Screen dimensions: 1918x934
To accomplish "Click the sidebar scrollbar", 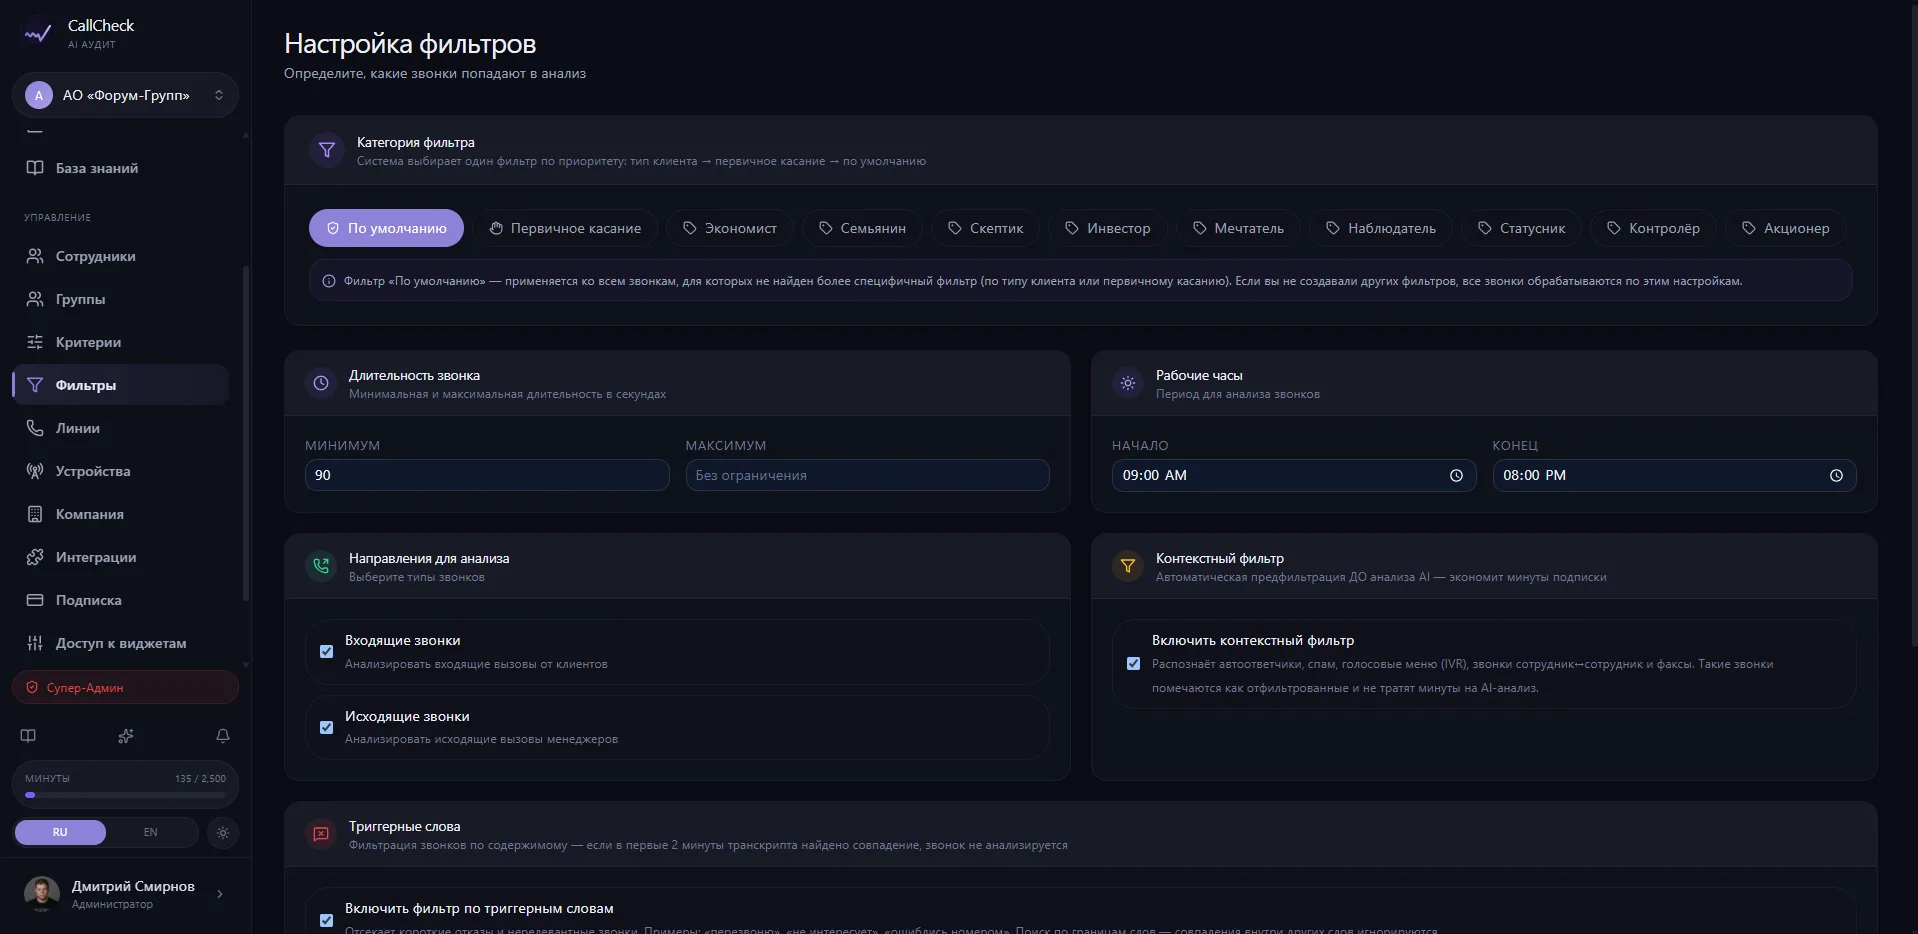I will (x=246, y=432).
